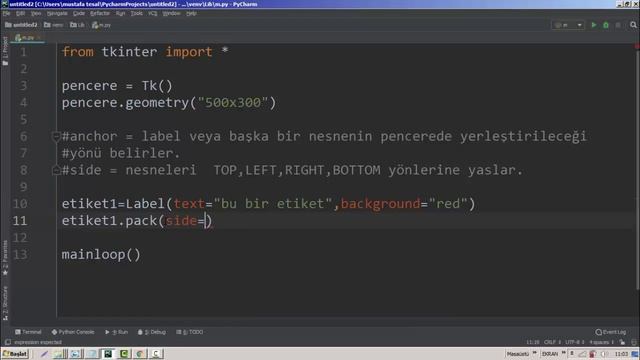Open the Window menu
The height and width of the screenshot is (360, 640).
171,13
